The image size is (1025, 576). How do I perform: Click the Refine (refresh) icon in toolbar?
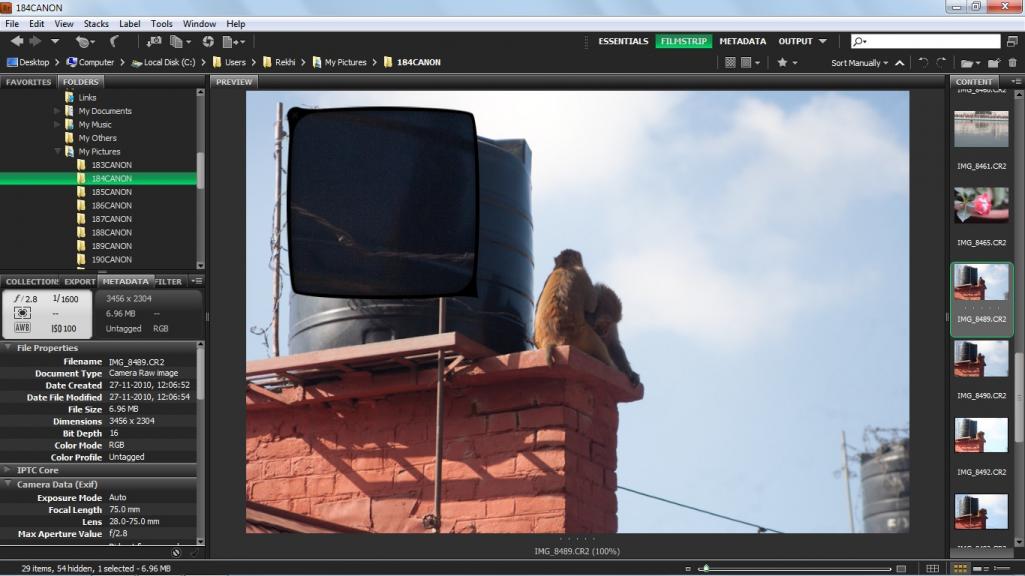click(208, 41)
